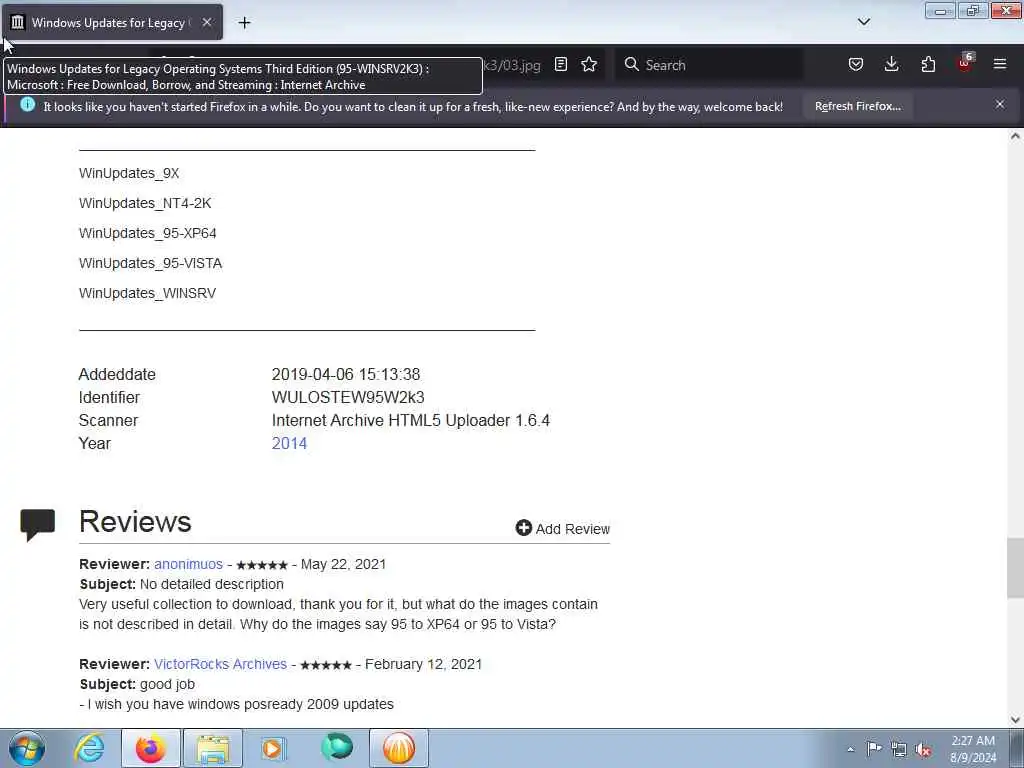Click the May 22, 2021 review date
This screenshot has width=1024, height=768.
click(x=344, y=564)
